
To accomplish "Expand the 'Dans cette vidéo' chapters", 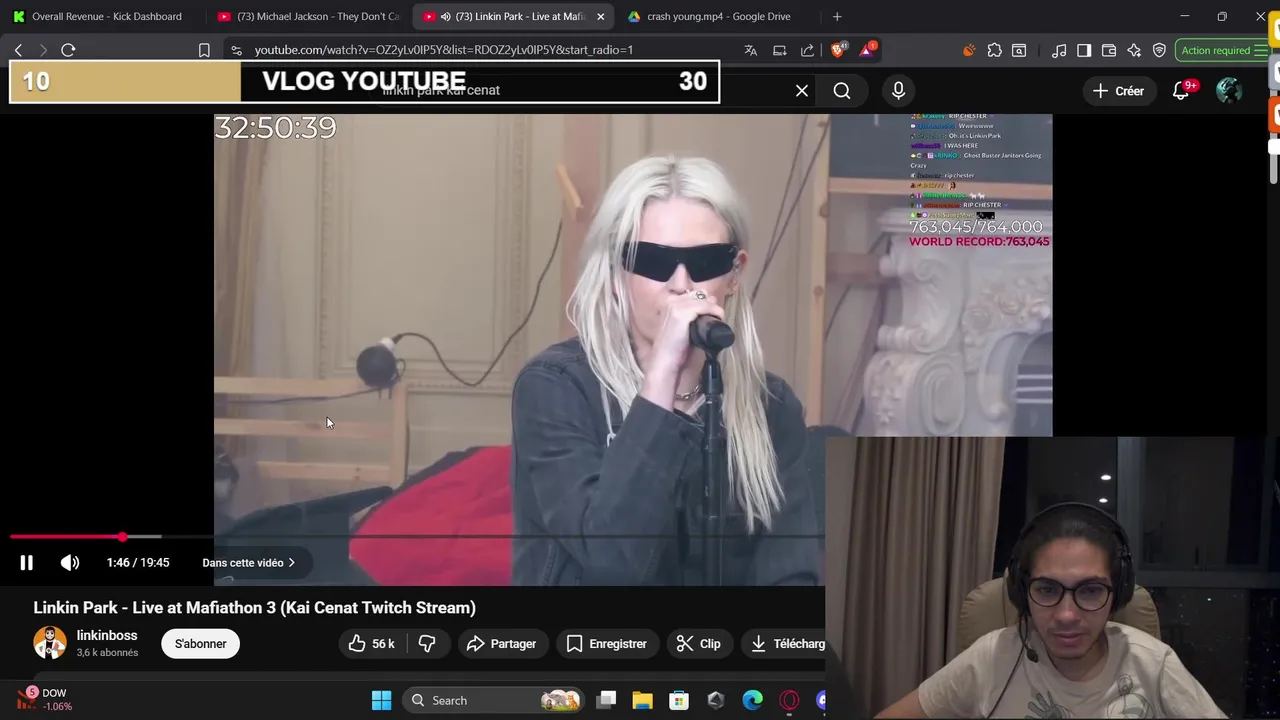I will pyautogui.click(x=249, y=563).
